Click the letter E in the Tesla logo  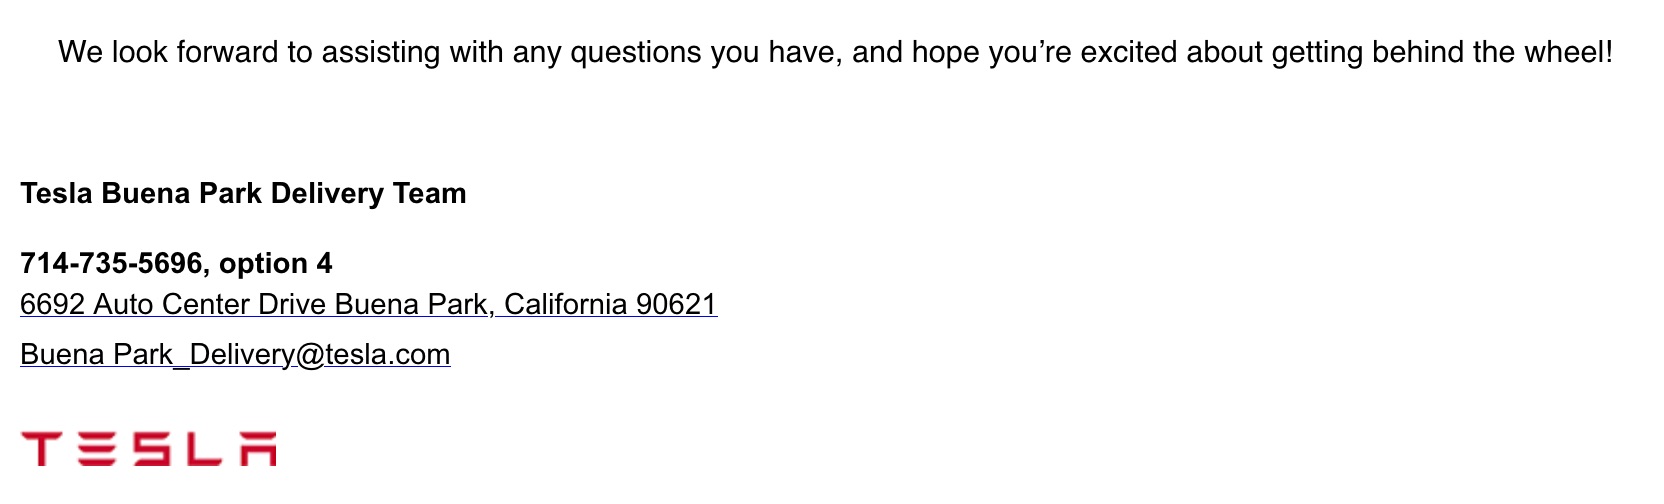(97, 449)
